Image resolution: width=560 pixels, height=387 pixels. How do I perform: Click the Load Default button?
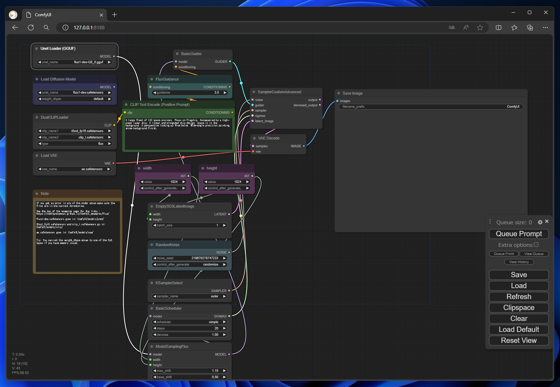(519, 330)
